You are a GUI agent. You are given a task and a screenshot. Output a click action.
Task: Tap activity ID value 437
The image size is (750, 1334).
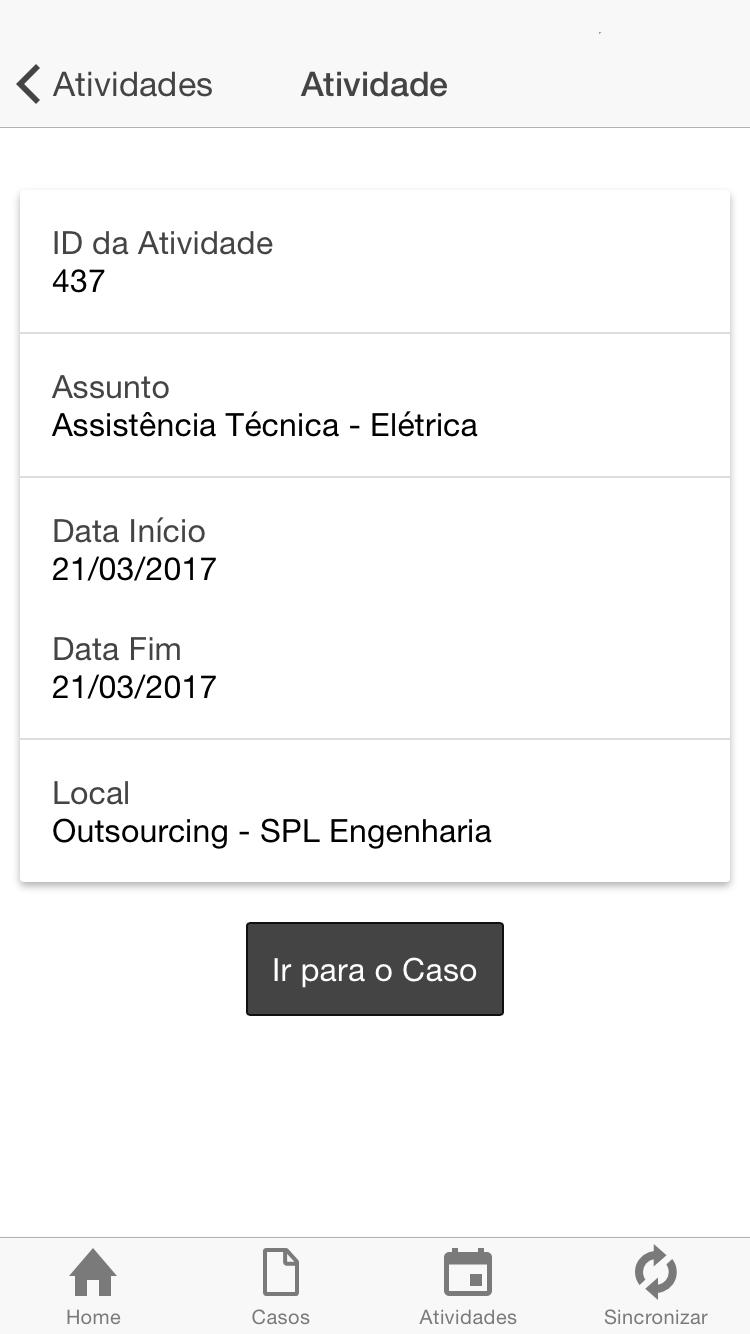(x=78, y=281)
